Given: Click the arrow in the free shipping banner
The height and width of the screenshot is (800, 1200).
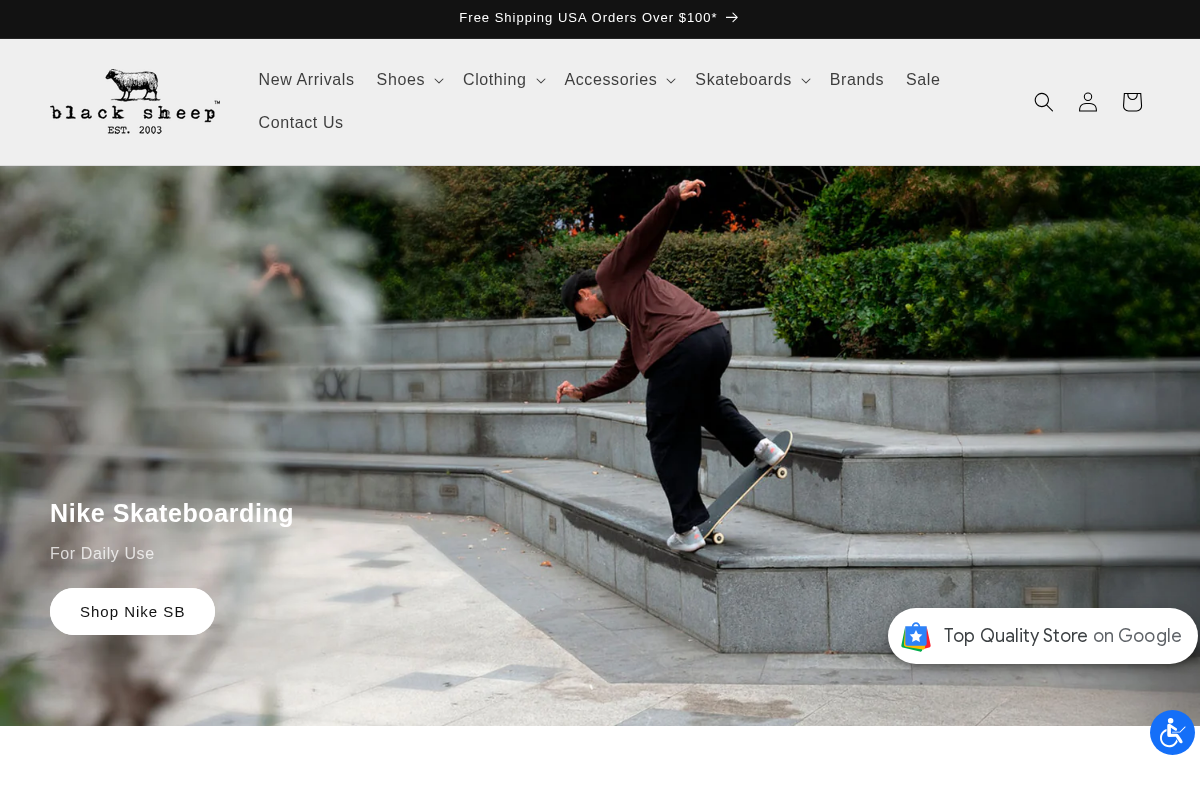Looking at the screenshot, I should tap(732, 17).
